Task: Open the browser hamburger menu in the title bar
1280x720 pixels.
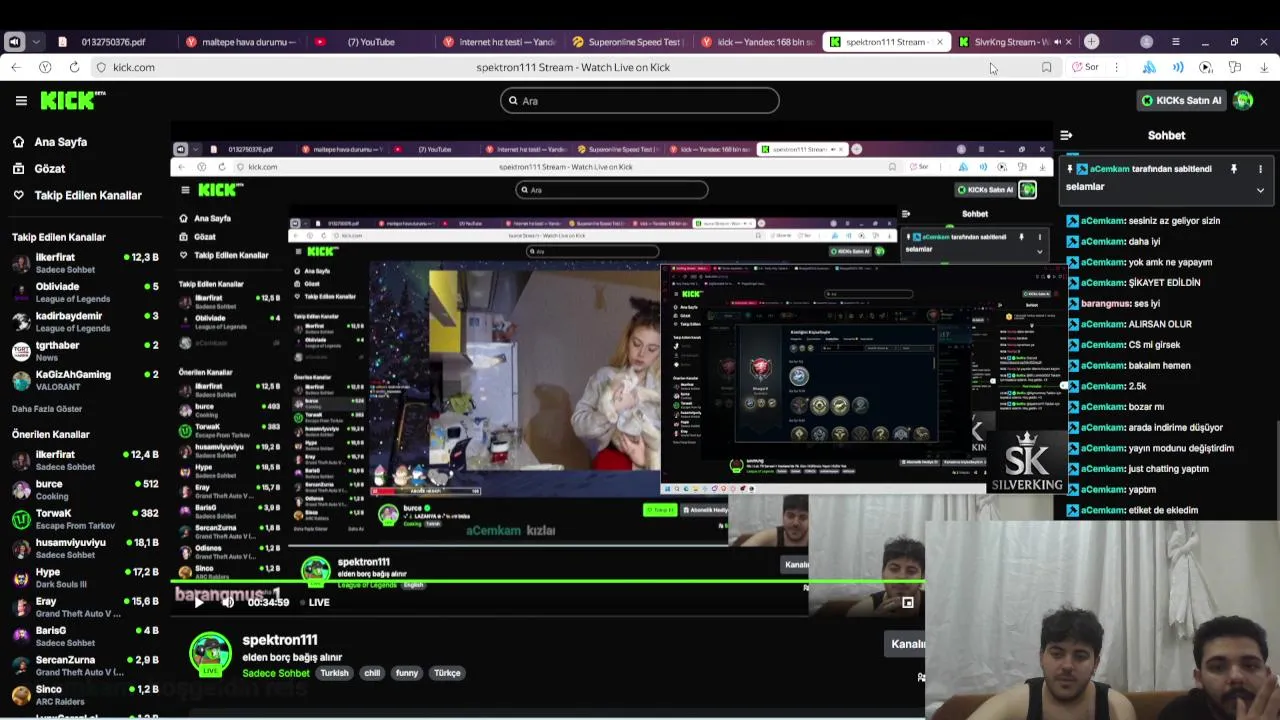Action: point(1176,42)
